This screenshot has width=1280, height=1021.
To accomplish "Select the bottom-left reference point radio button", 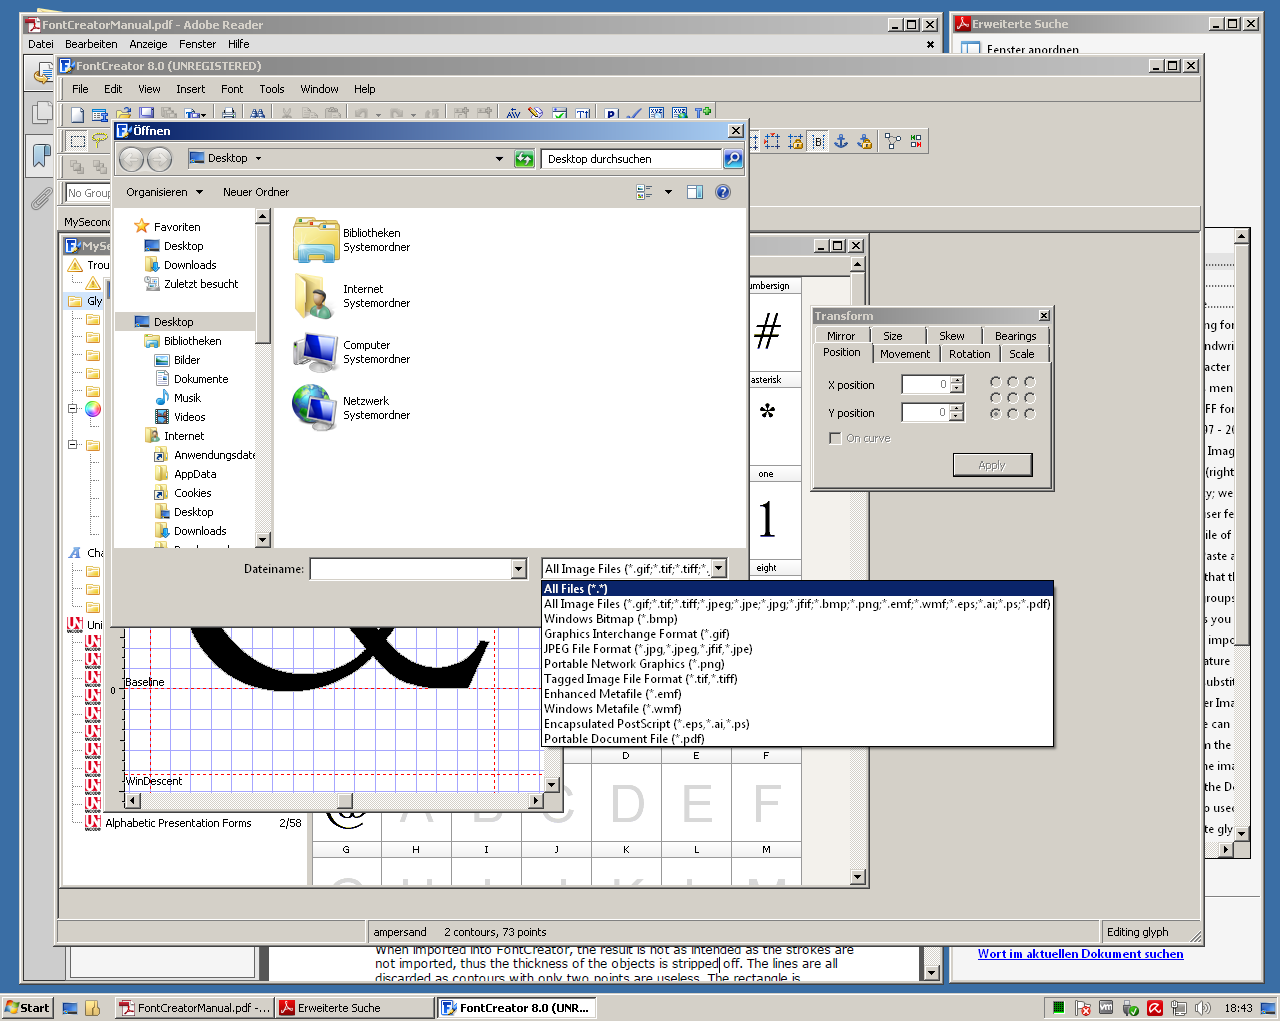I will point(995,414).
